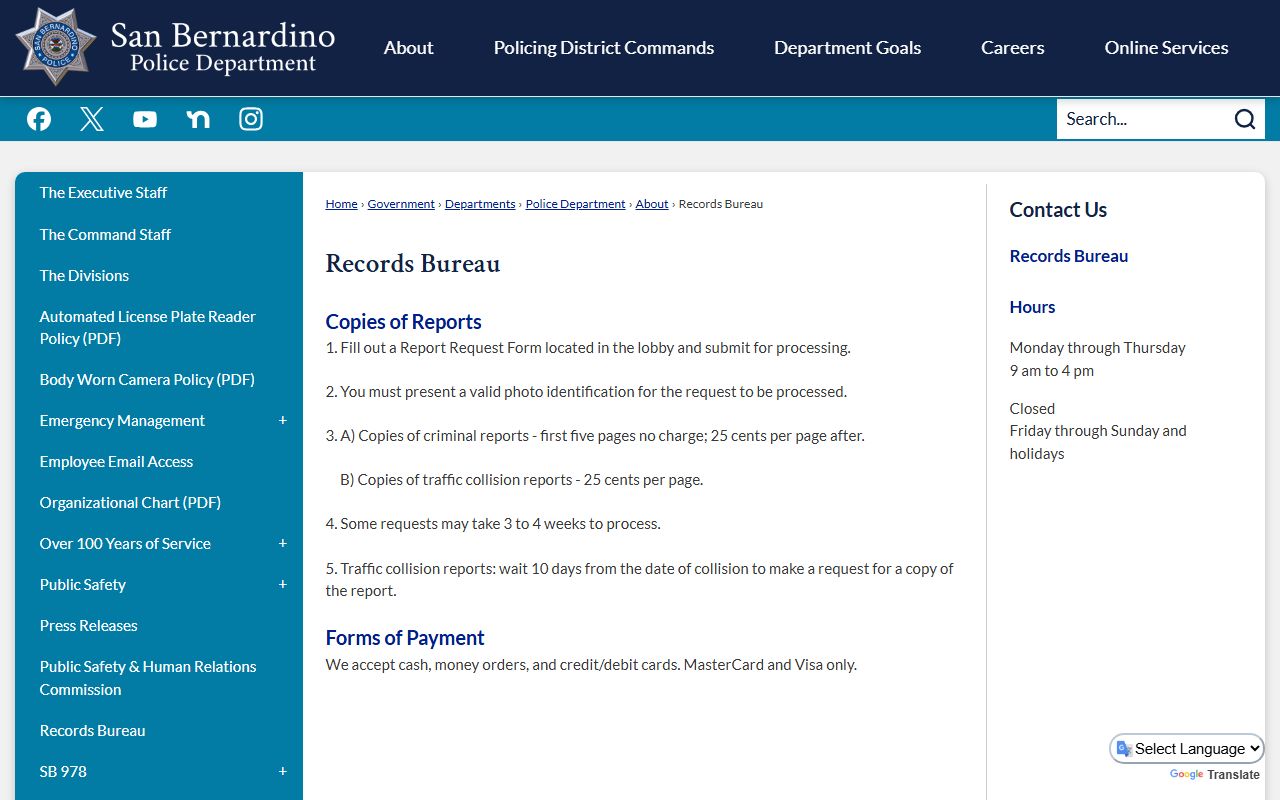Open the Public Safety sidebar link

click(x=83, y=585)
